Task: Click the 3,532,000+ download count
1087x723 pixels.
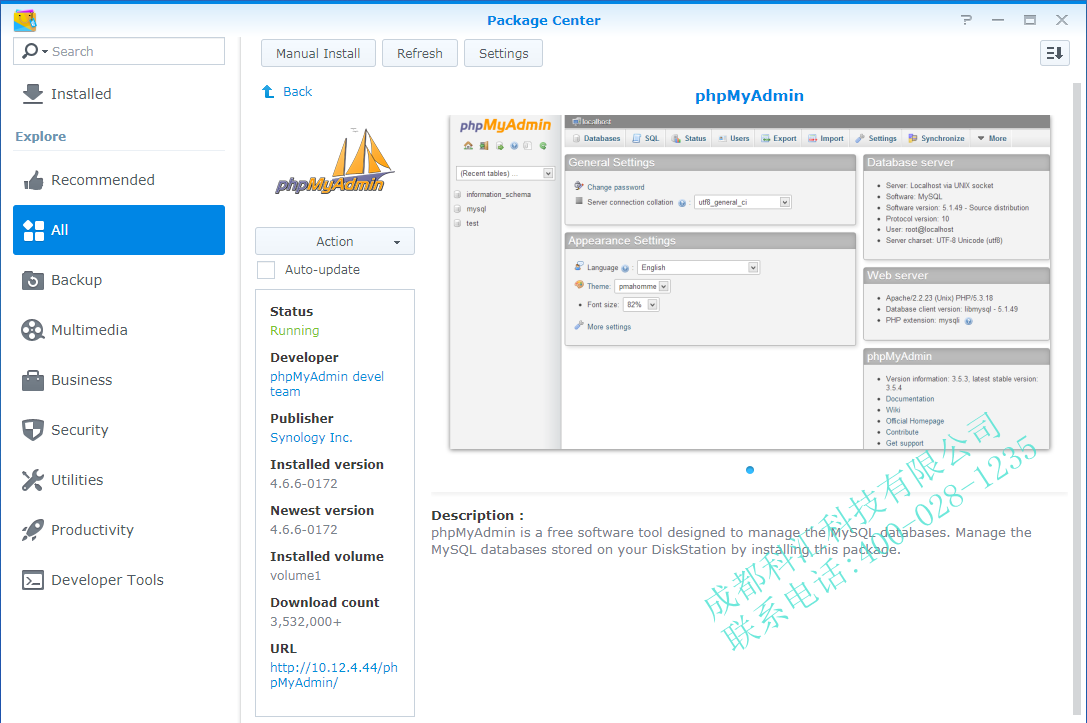Action: click(306, 622)
